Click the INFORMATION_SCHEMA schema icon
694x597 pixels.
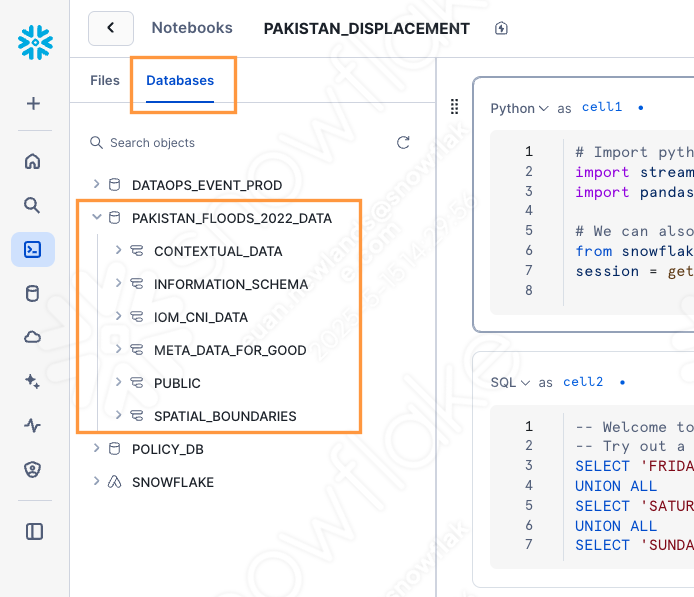click(x=137, y=284)
